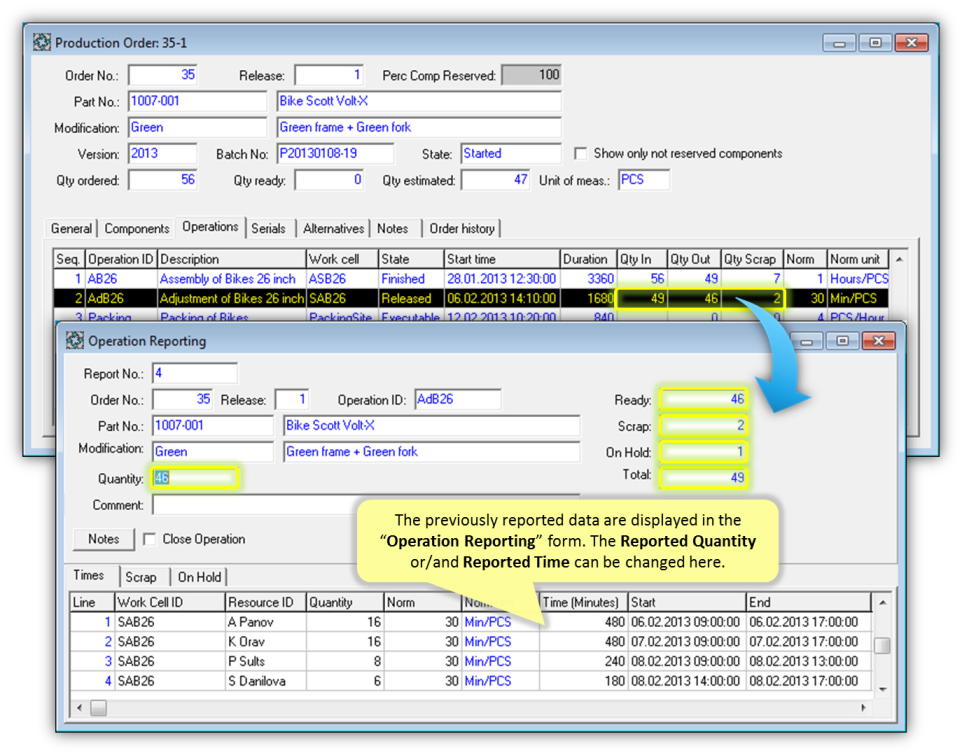Click the horizontal scrollbar right arrow

coord(863,708)
